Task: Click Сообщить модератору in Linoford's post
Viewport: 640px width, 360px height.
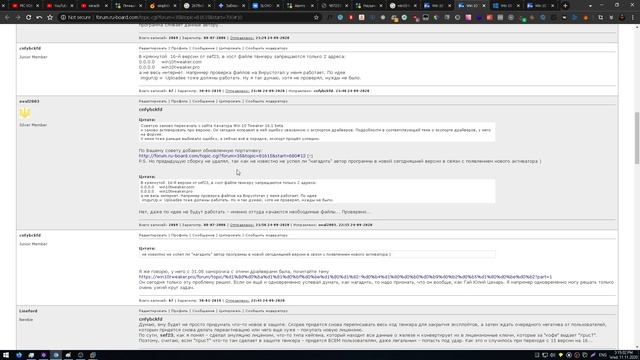Action: tap(266, 311)
